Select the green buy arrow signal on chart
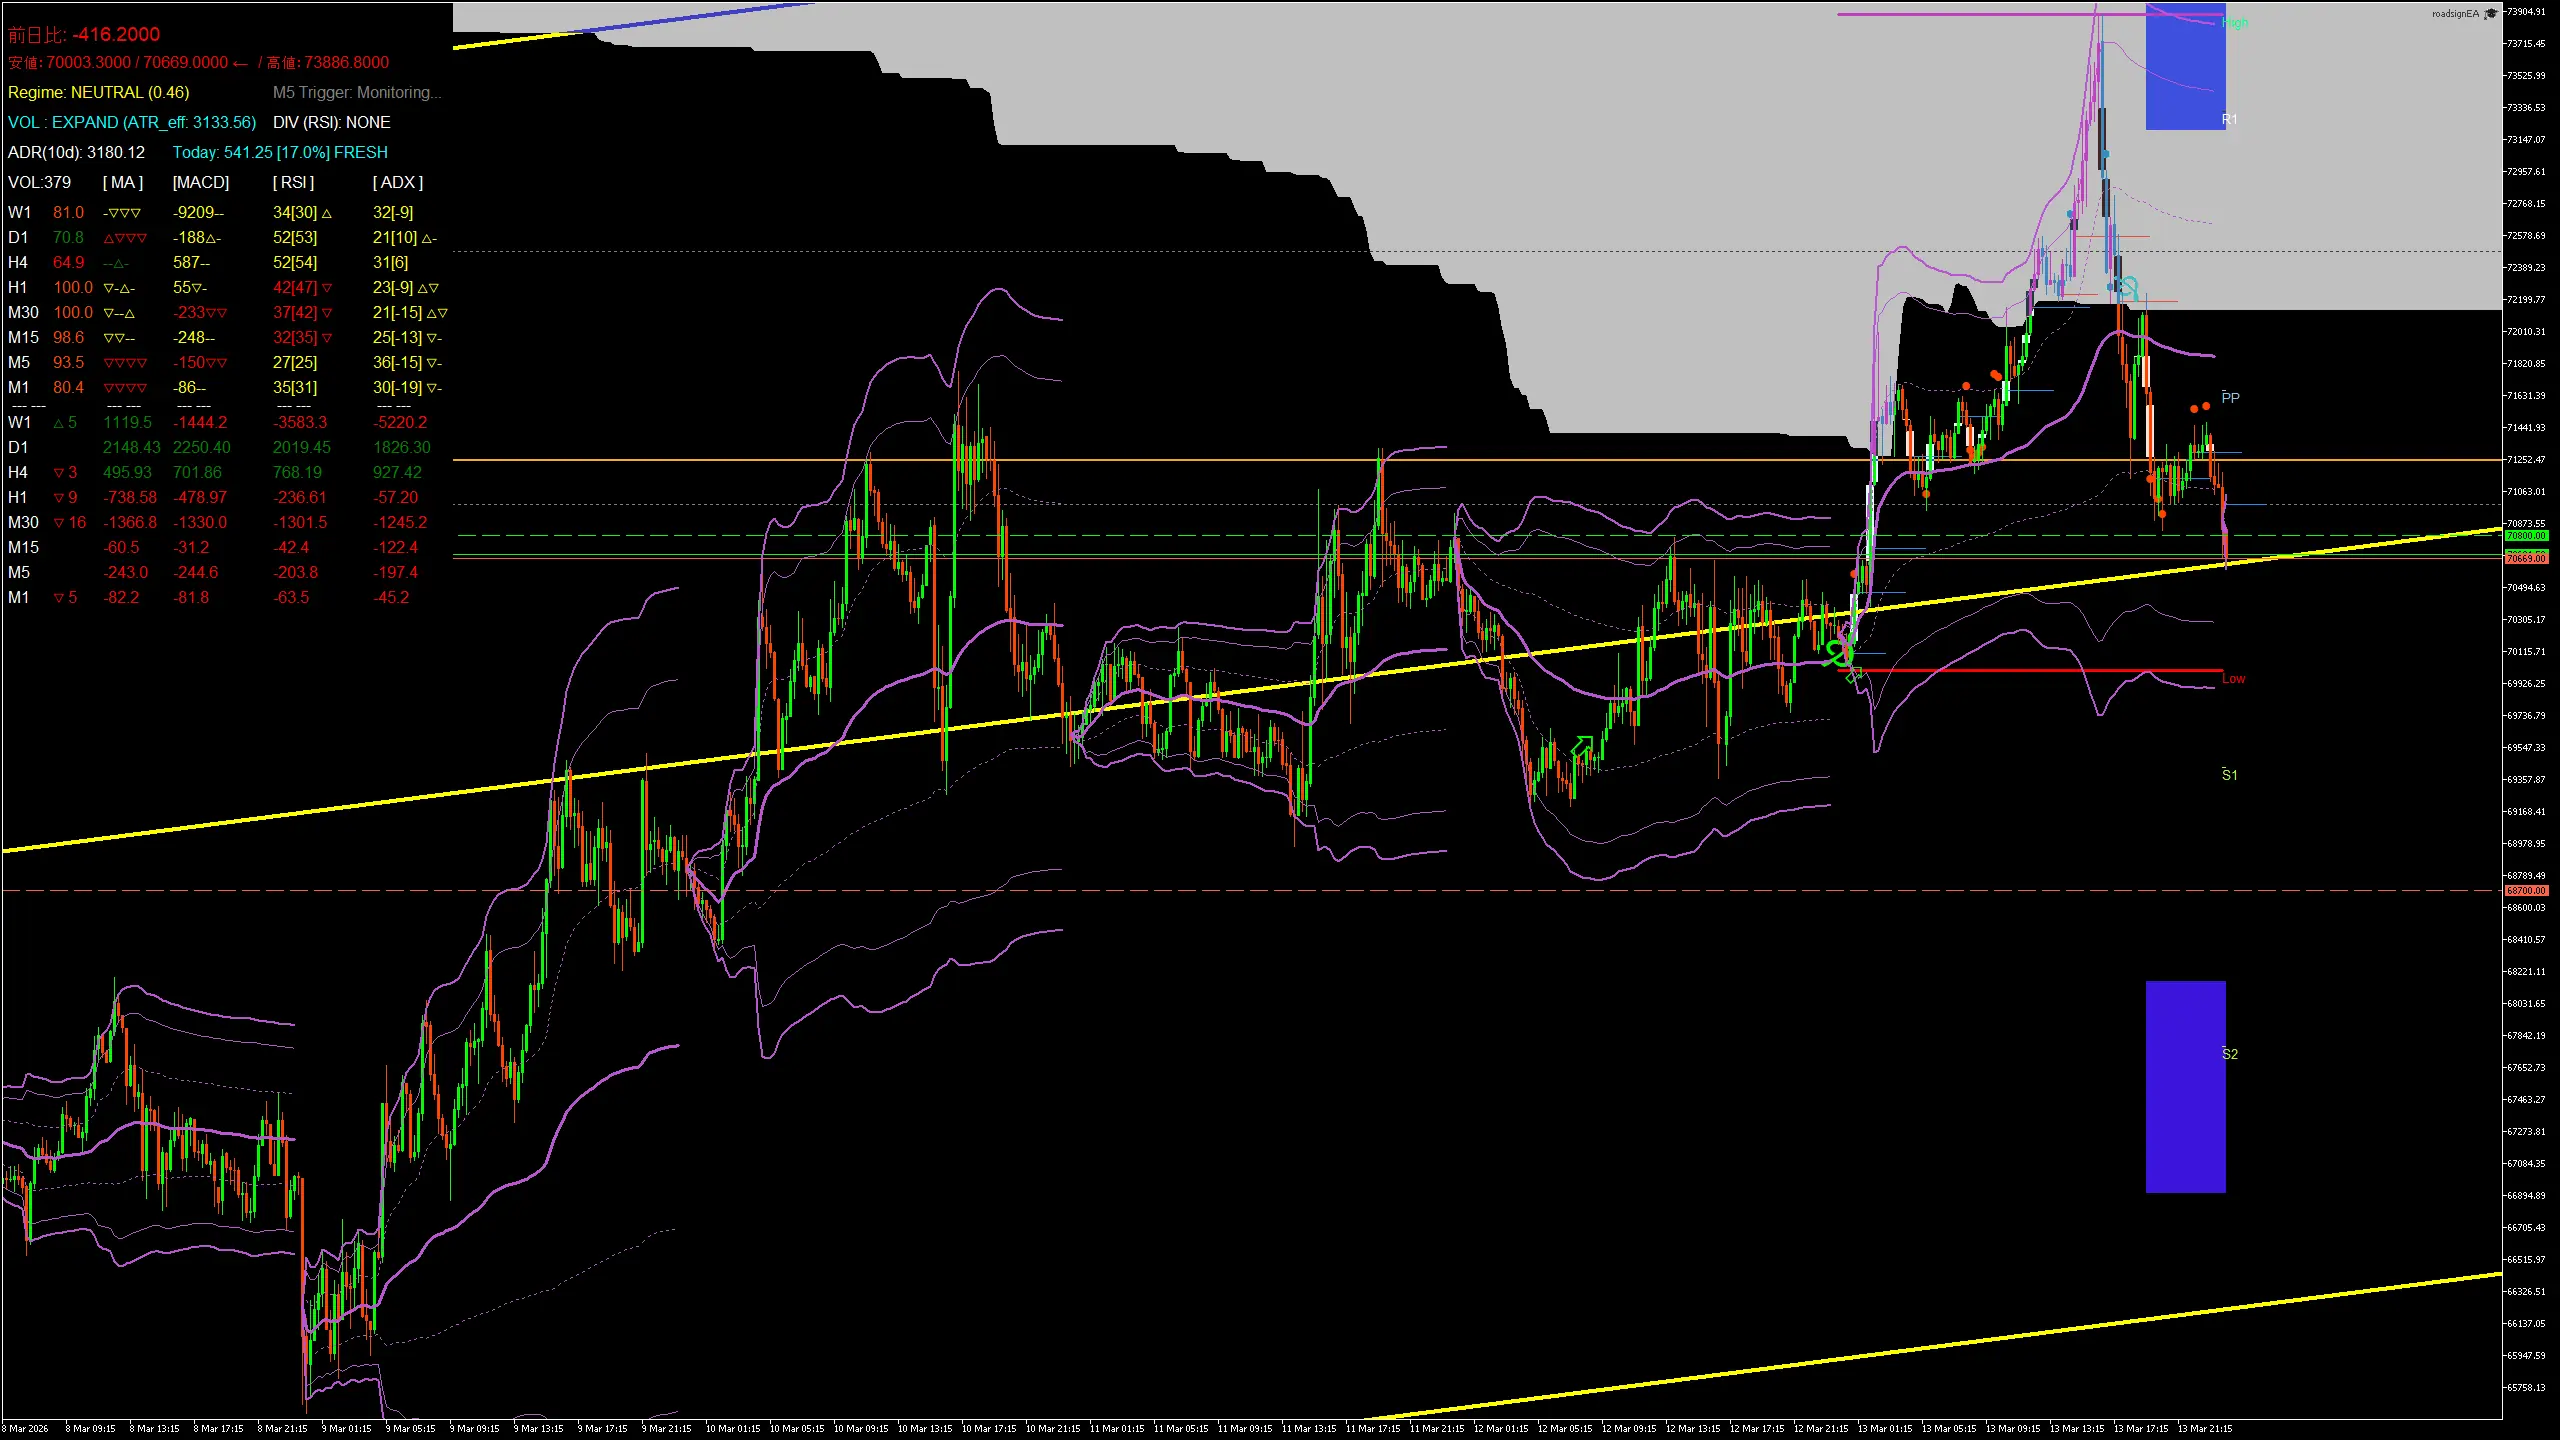Viewport: 2560px width, 1440px height. pos(1582,745)
